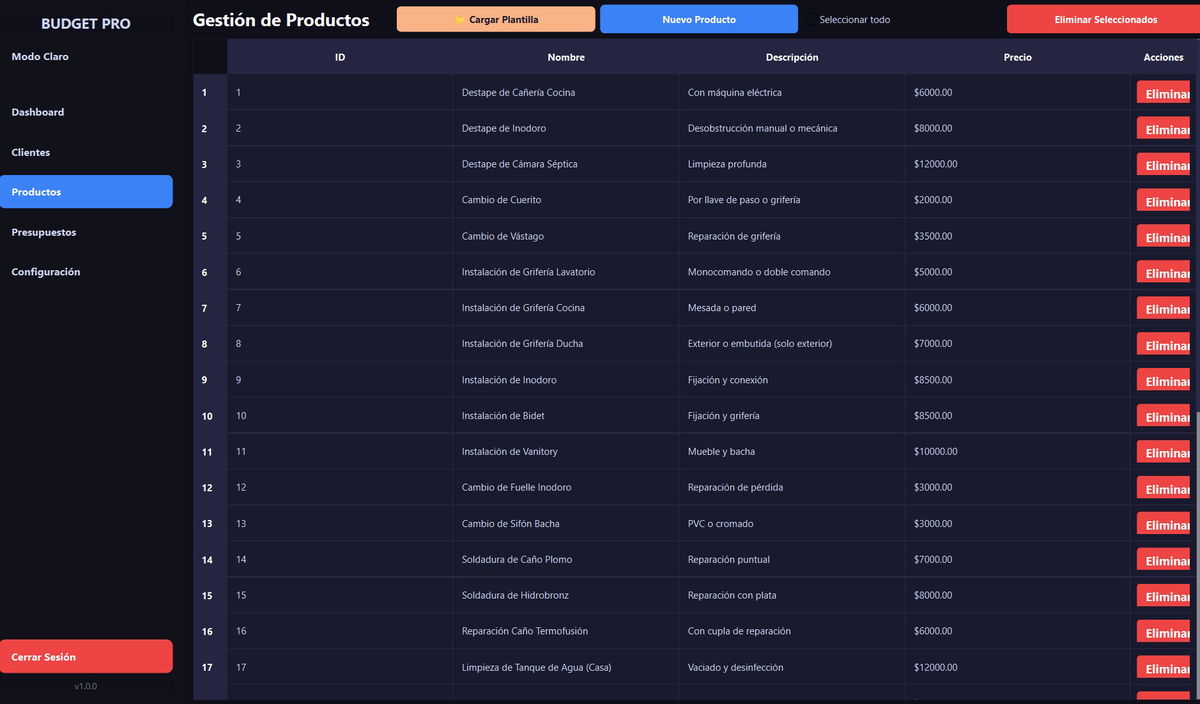Click the Cerrar Sesión button
1200x704 pixels.
coord(86,657)
